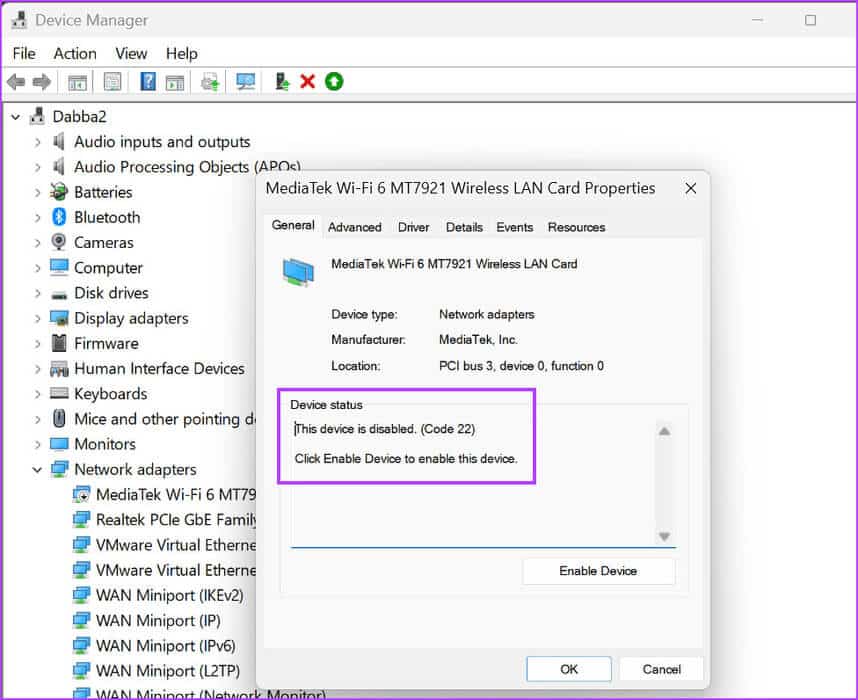Click the red X Uninstall device icon
The image size is (858, 700).
click(308, 82)
